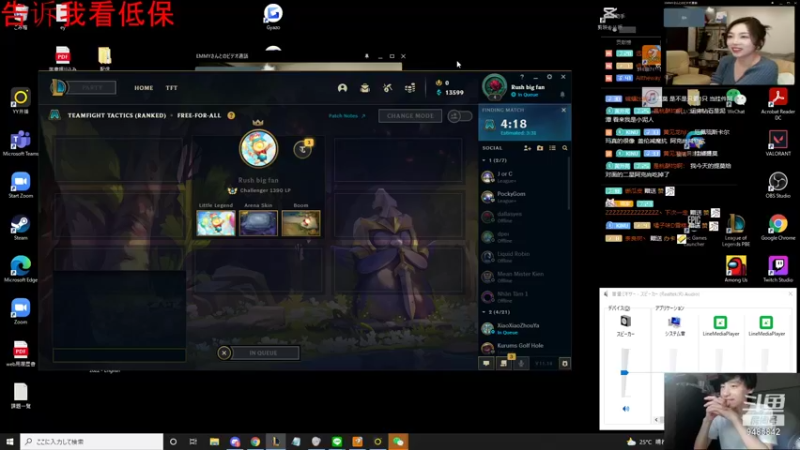Select the Boom thumbnail
800x450 pixels.
point(301,223)
